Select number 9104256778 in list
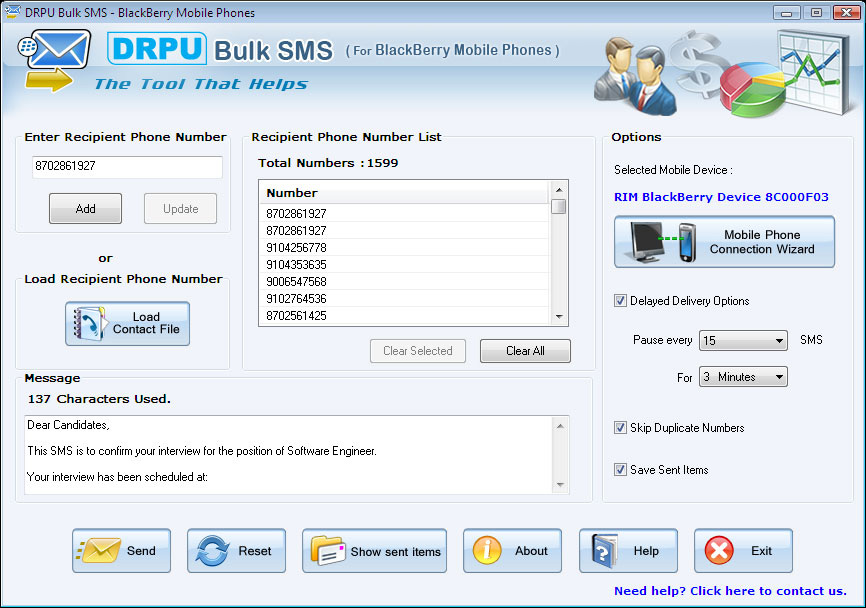Viewport: 866px width, 608px height. click(404, 247)
